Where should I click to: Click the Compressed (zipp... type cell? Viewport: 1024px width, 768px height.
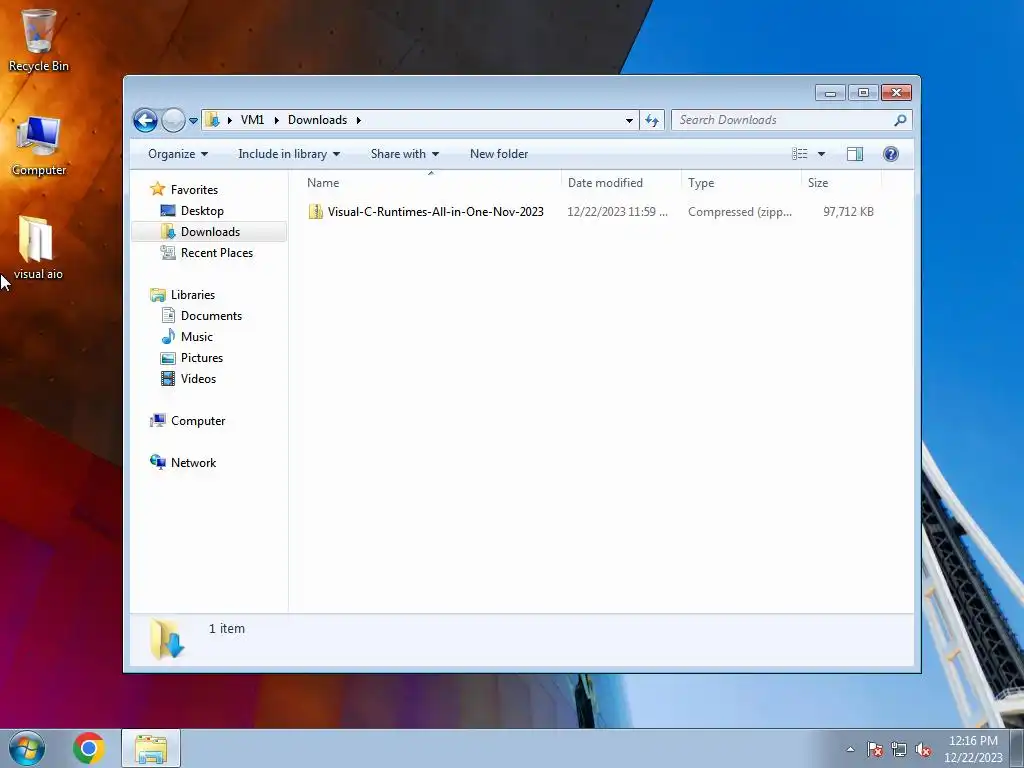pos(739,212)
